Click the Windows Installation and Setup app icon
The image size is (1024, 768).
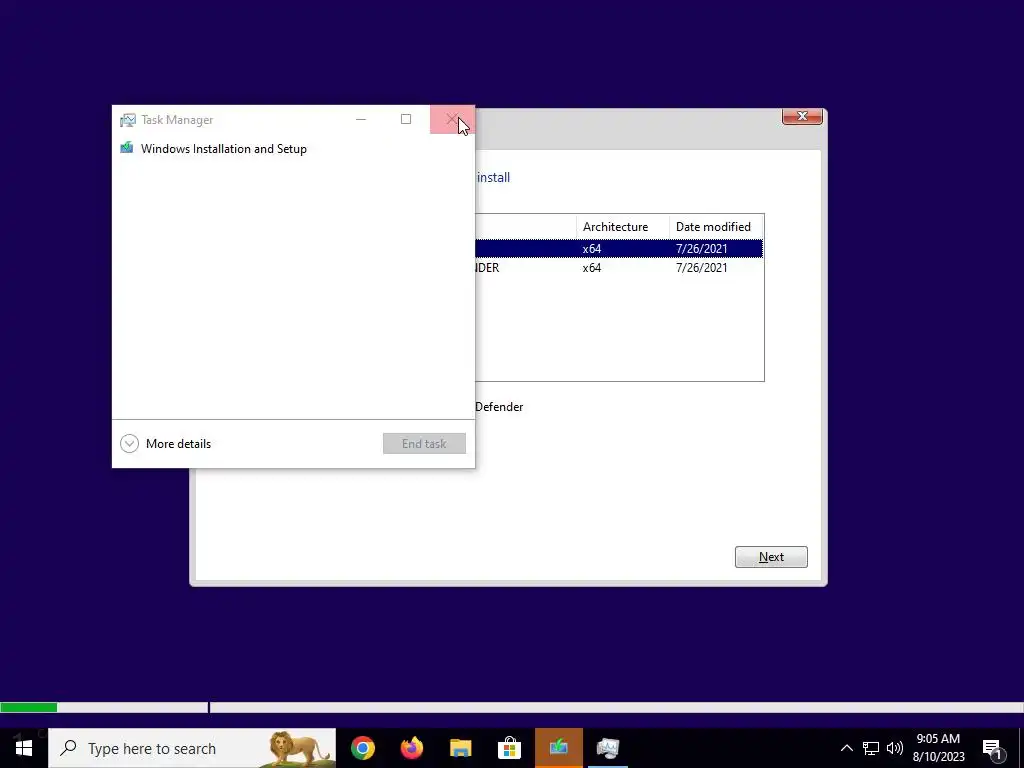(127, 148)
